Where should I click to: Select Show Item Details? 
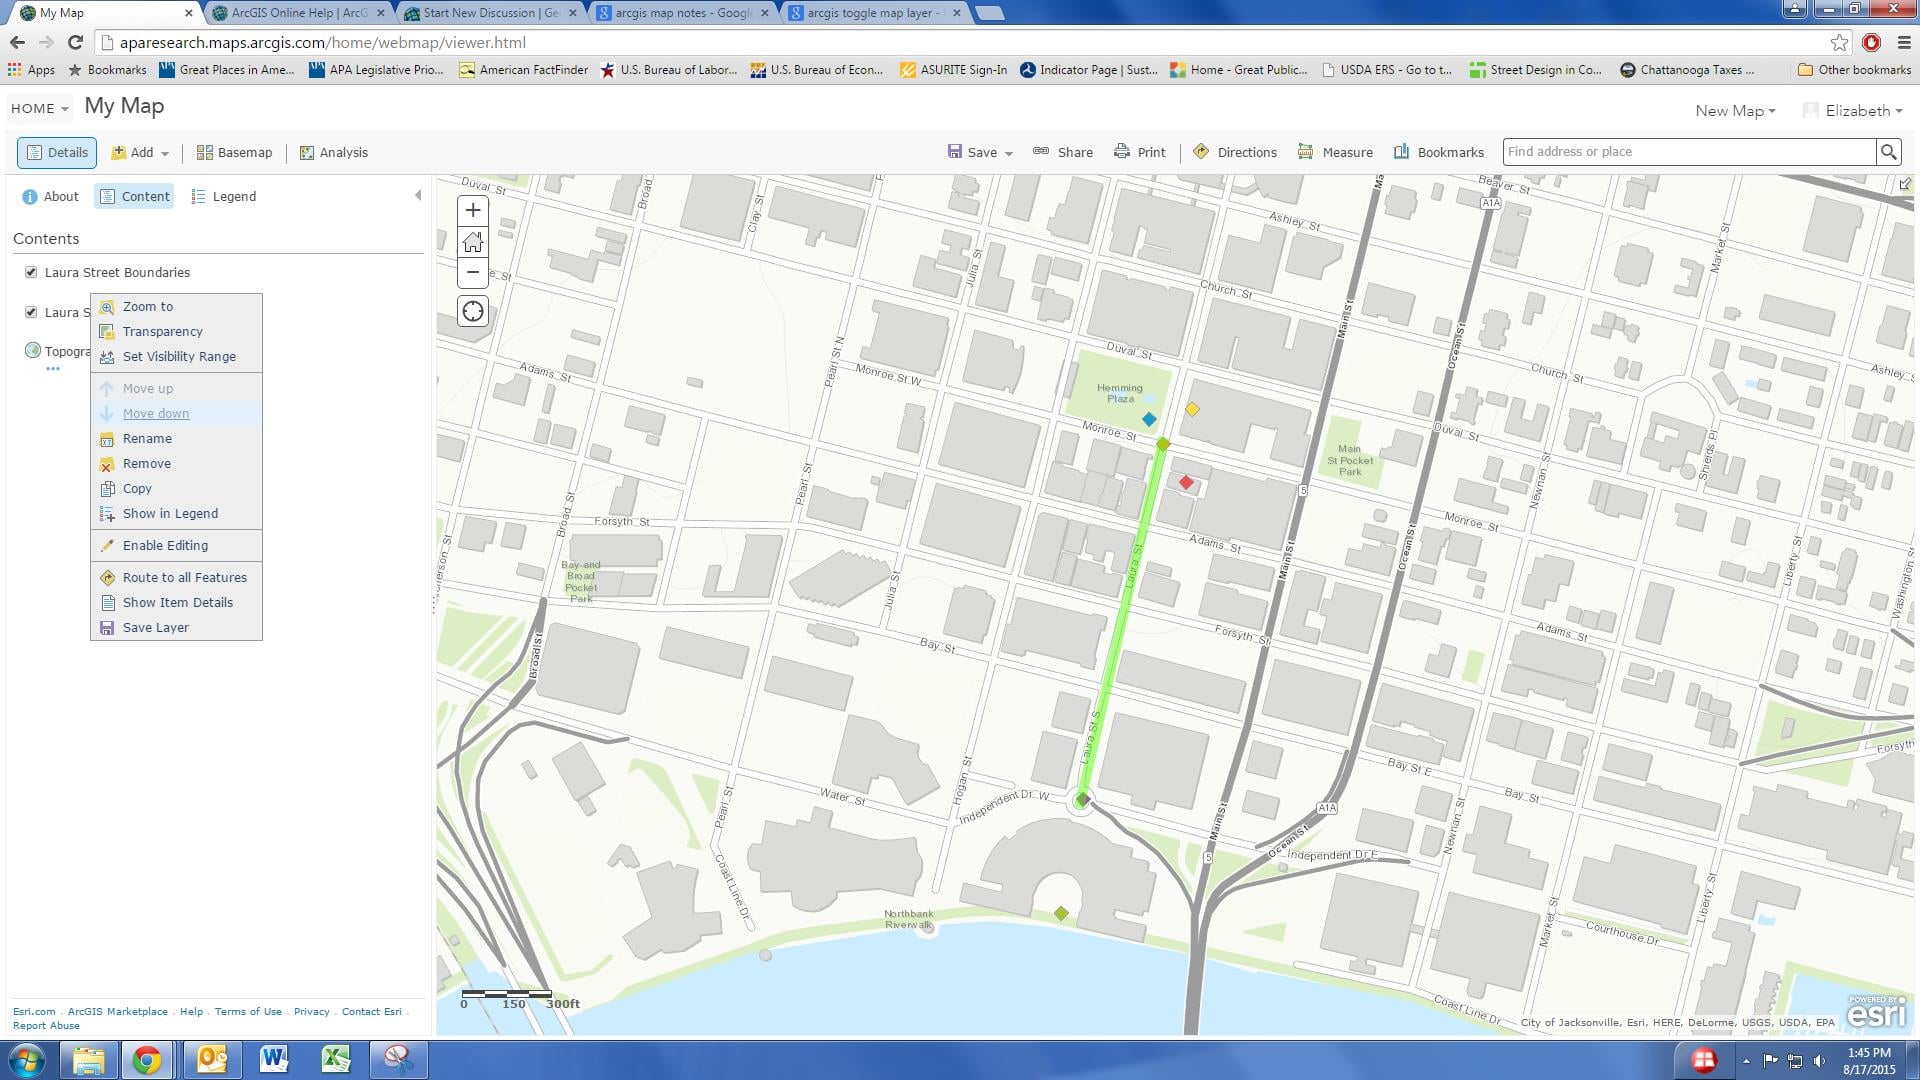click(x=176, y=602)
